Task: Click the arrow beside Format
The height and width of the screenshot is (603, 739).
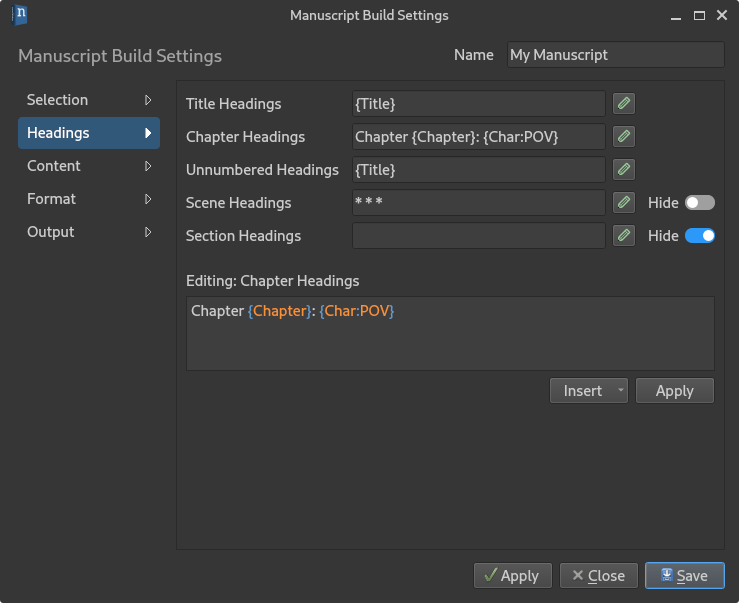Action: pos(148,199)
